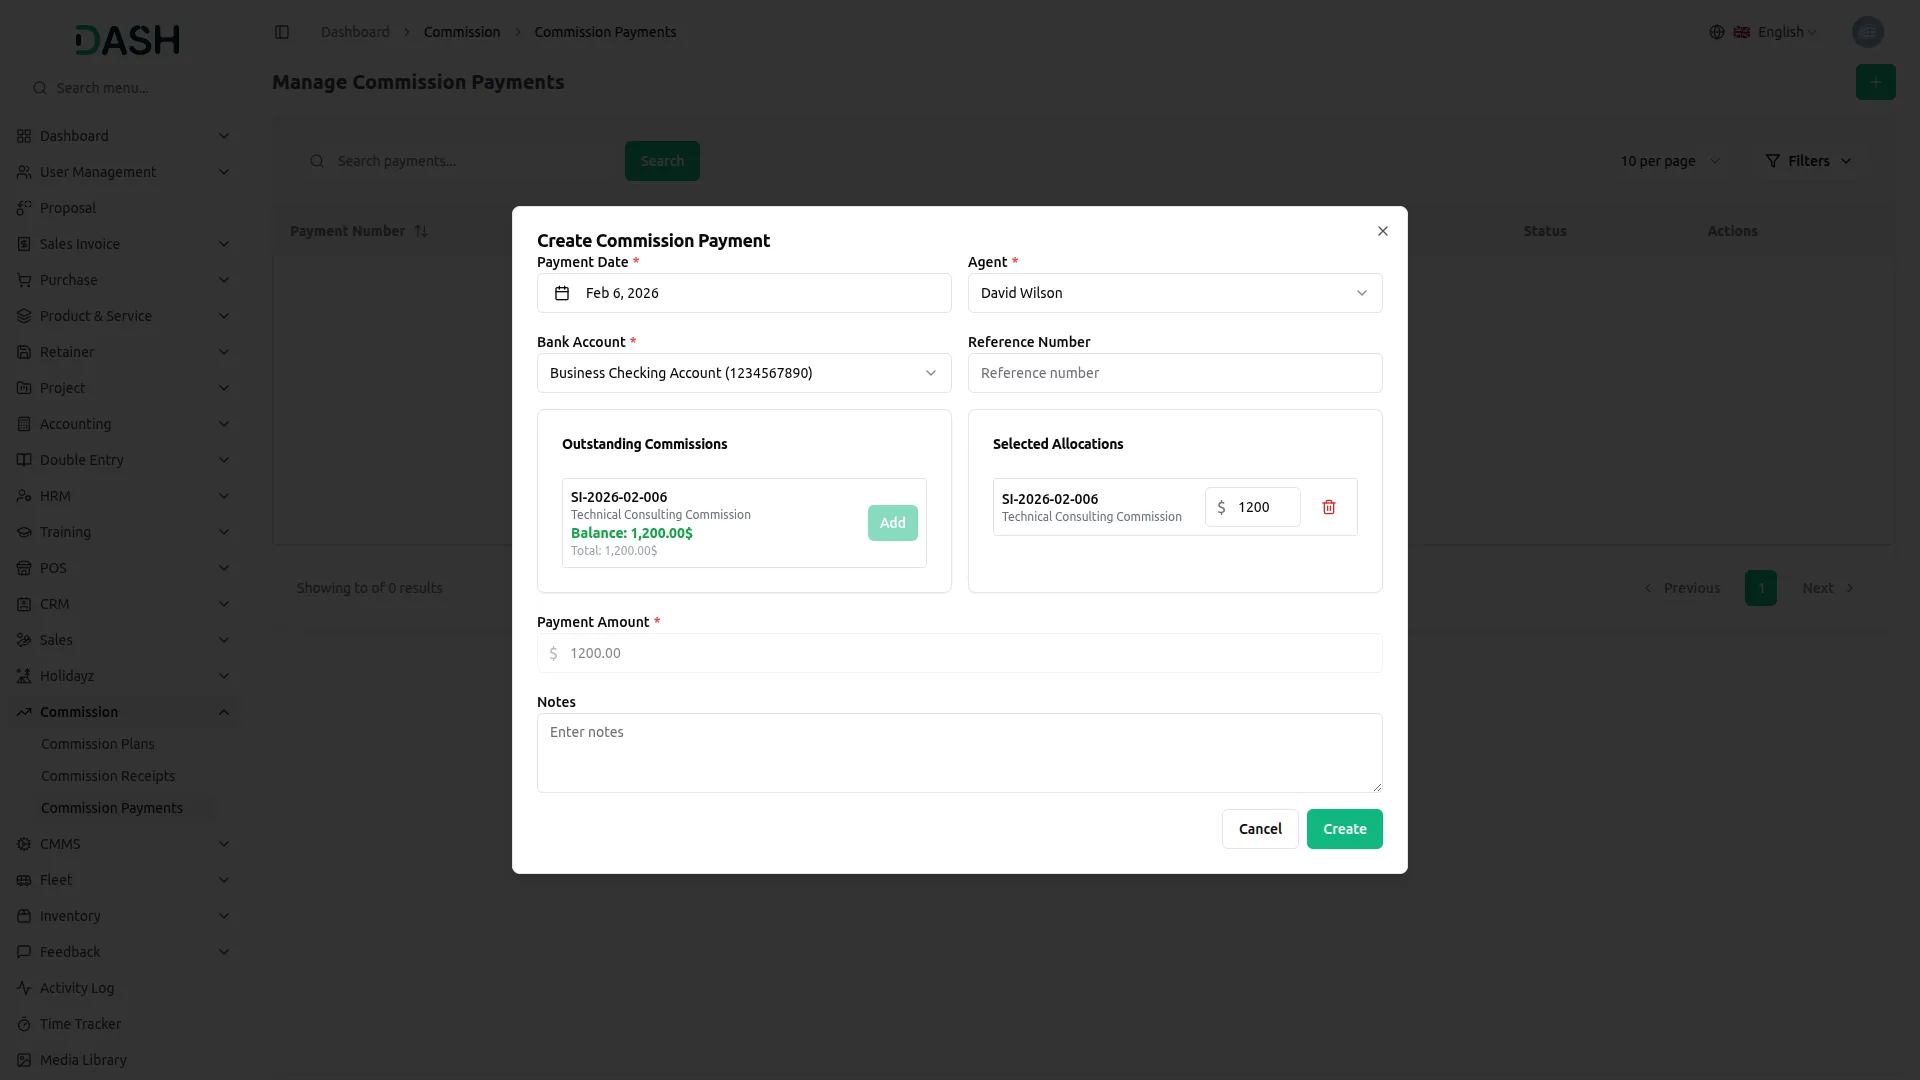
Task: Click the Product & Service icon
Action: pos(24,316)
